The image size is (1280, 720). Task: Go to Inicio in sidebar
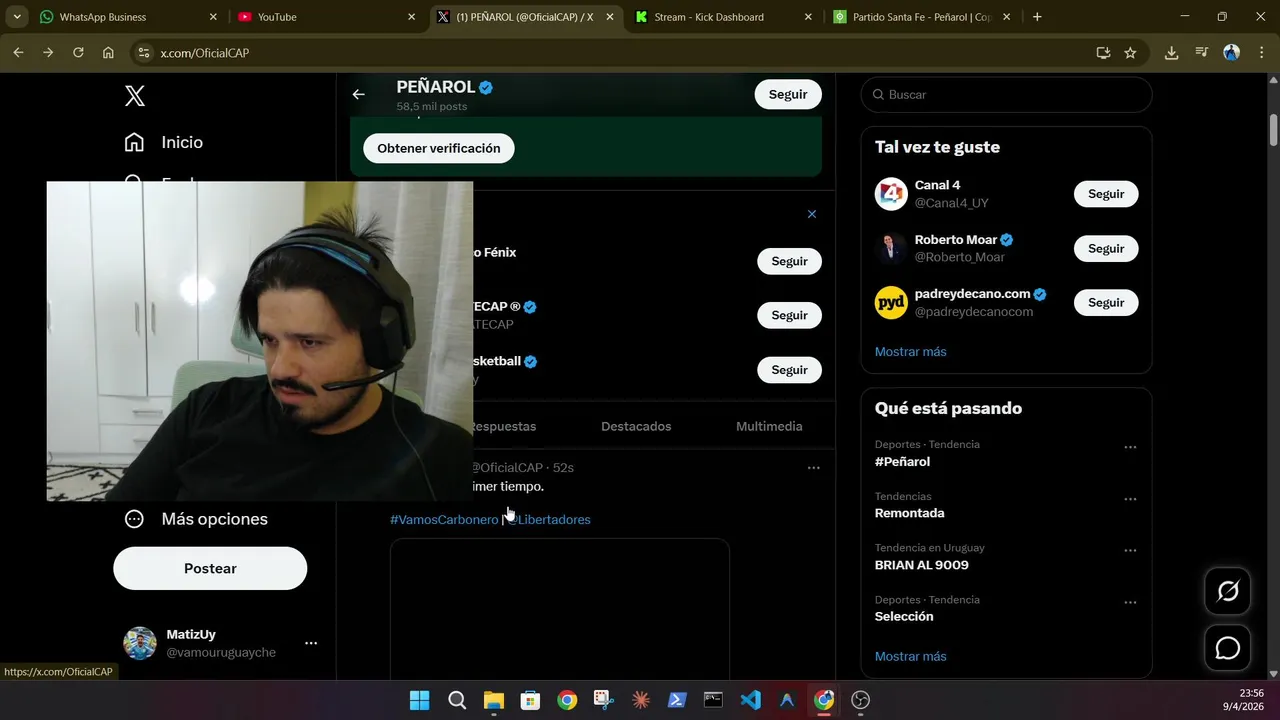[163, 143]
